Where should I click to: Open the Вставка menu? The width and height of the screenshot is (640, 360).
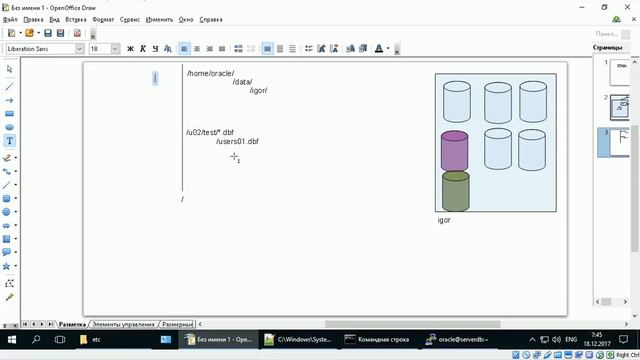[76, 20]
